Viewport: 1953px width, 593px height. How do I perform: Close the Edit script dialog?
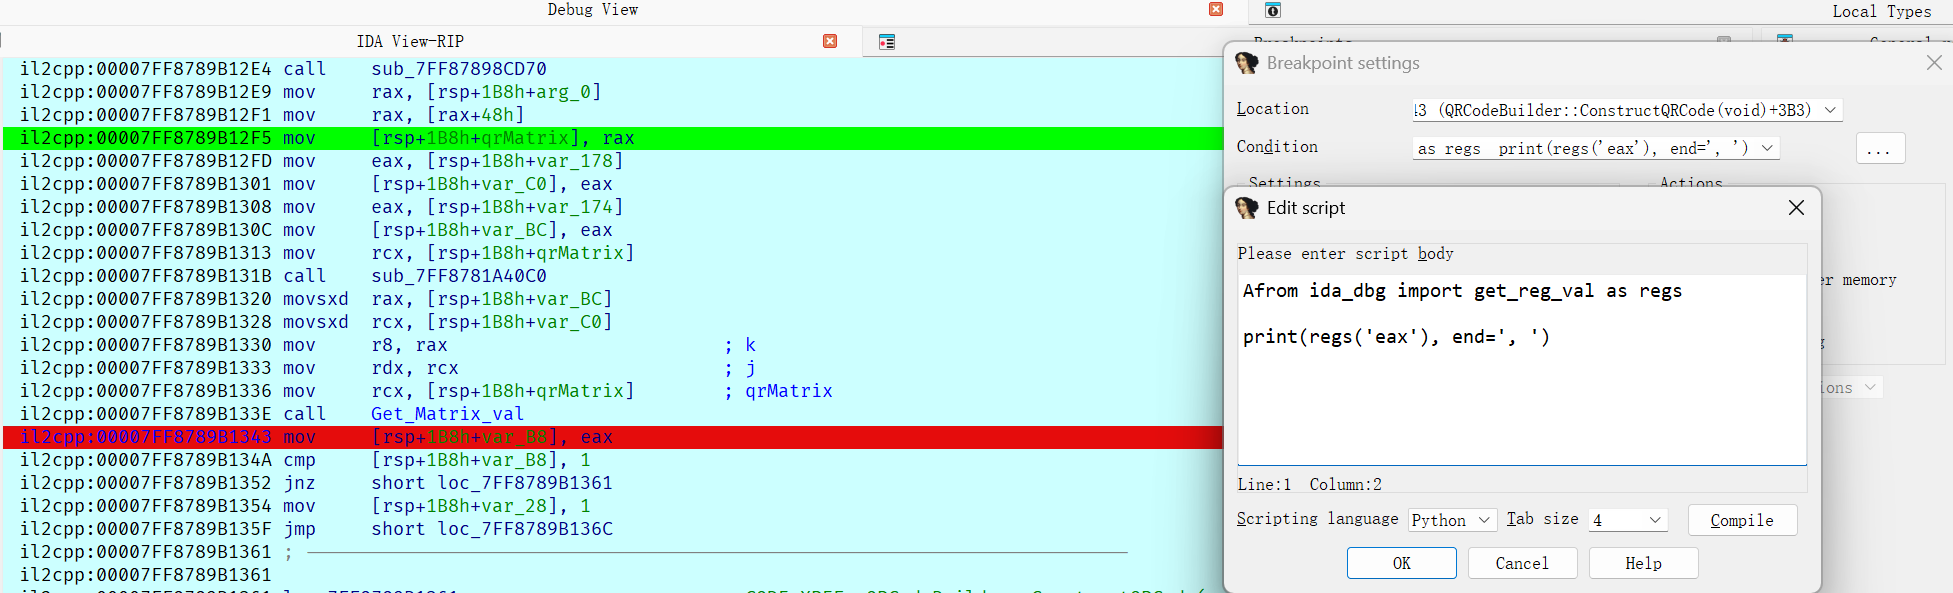1796,207
